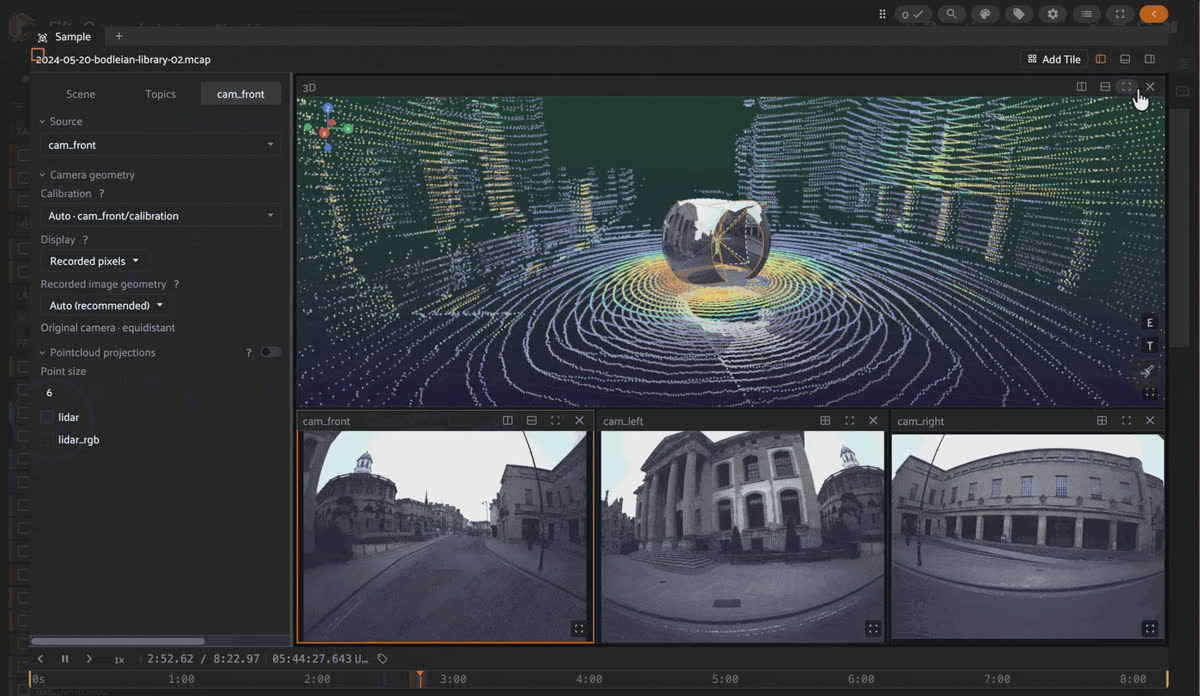Open settings with the gear icon

(1052, 14)
